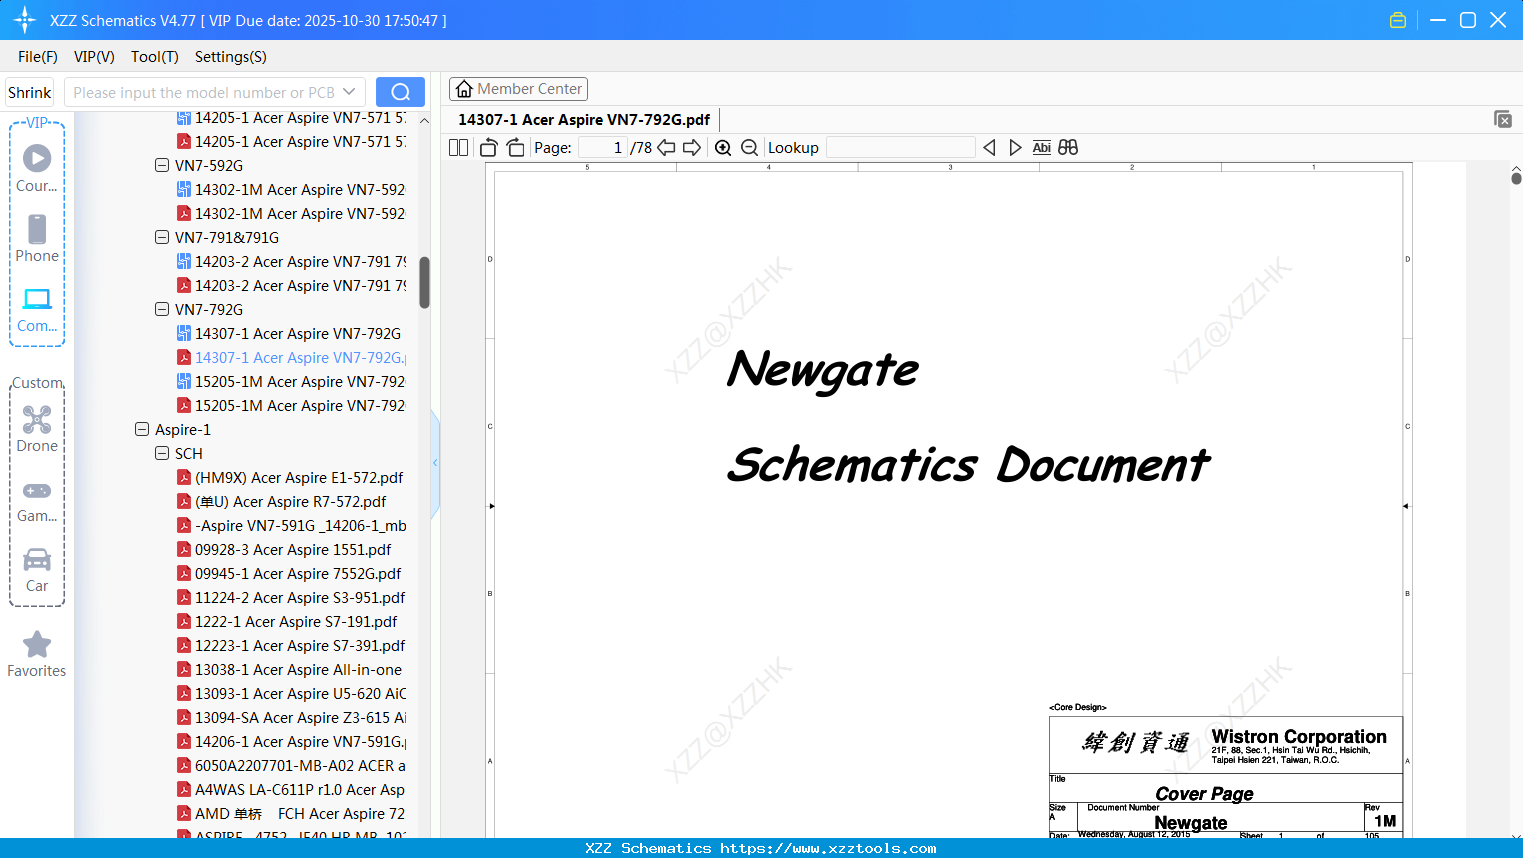Open 09928-3 Acer Aspire 1551.pdf
Image resolution: width=1523 pixels, height=858 pixels.
(x=284, y=549)
